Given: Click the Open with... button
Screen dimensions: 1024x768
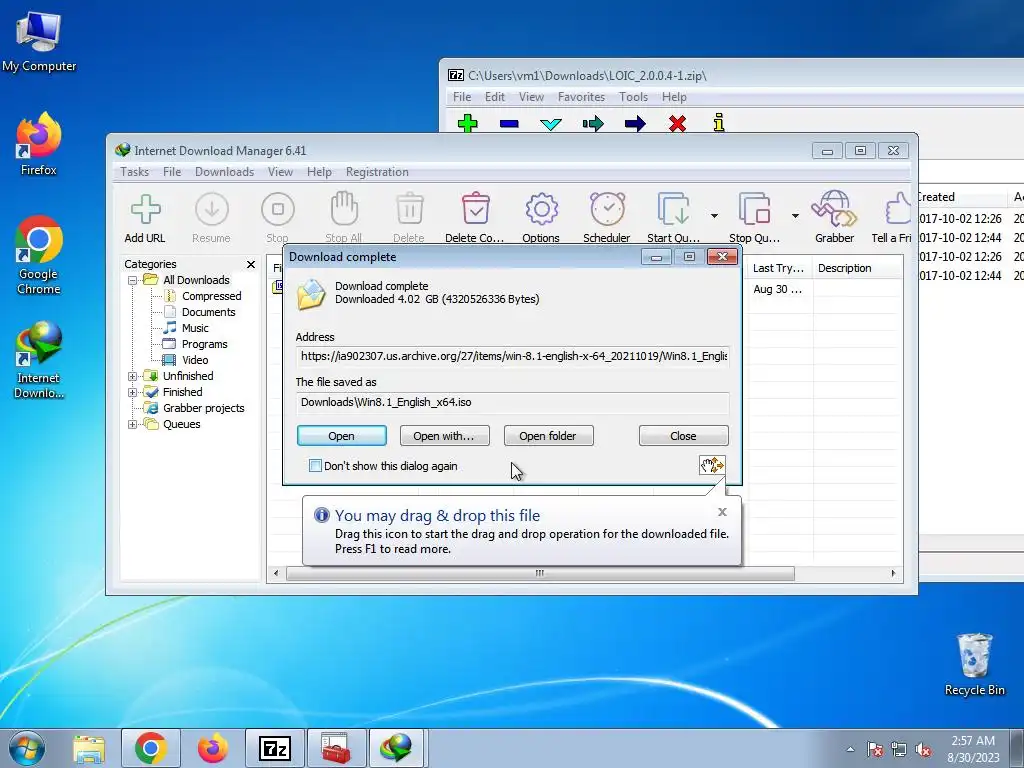Looking at the screenshot, I should coord(445,436).
